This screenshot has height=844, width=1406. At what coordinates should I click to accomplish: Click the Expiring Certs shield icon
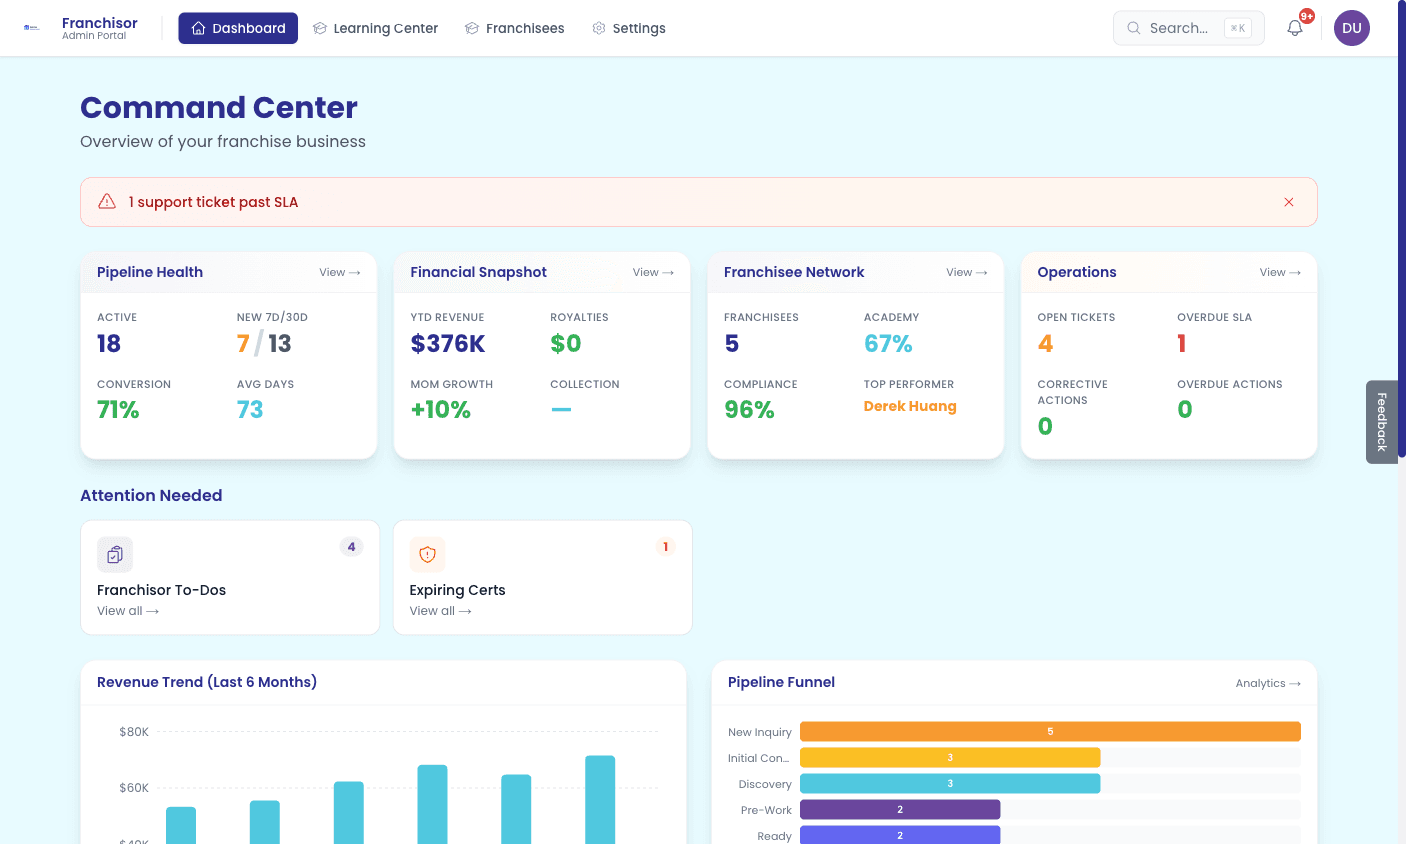[x=427, y=554]
